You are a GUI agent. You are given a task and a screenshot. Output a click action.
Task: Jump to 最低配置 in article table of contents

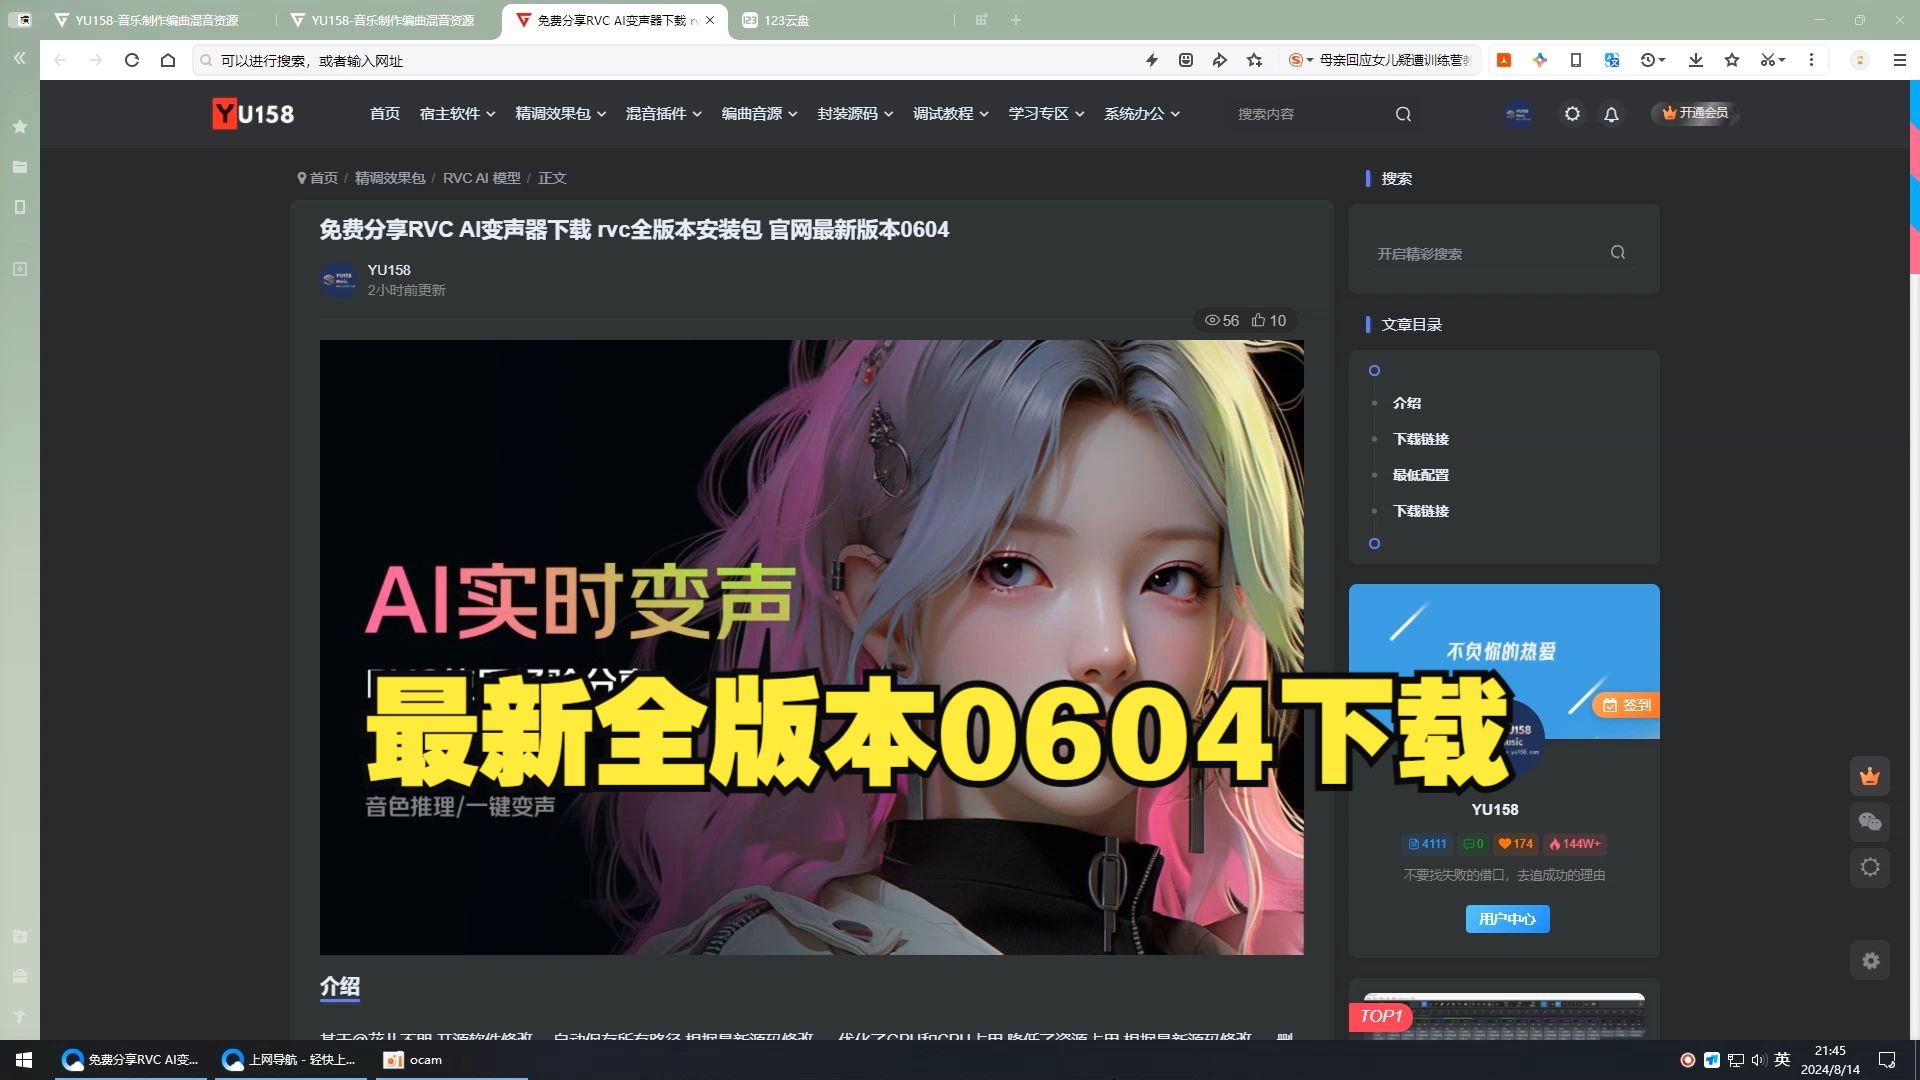[1421, 475]
